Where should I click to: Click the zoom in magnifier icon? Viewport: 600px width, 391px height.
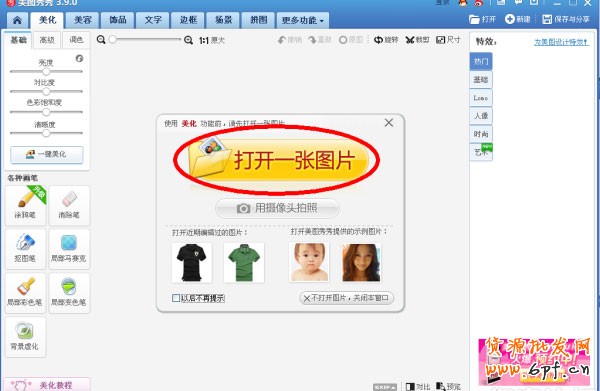188,40
